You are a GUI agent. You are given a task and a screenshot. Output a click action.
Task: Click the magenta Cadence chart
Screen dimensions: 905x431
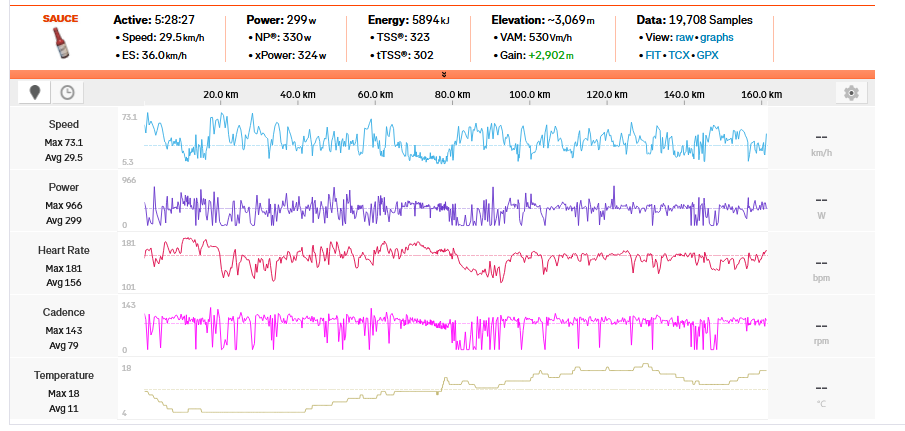click(x=455, y=329)
